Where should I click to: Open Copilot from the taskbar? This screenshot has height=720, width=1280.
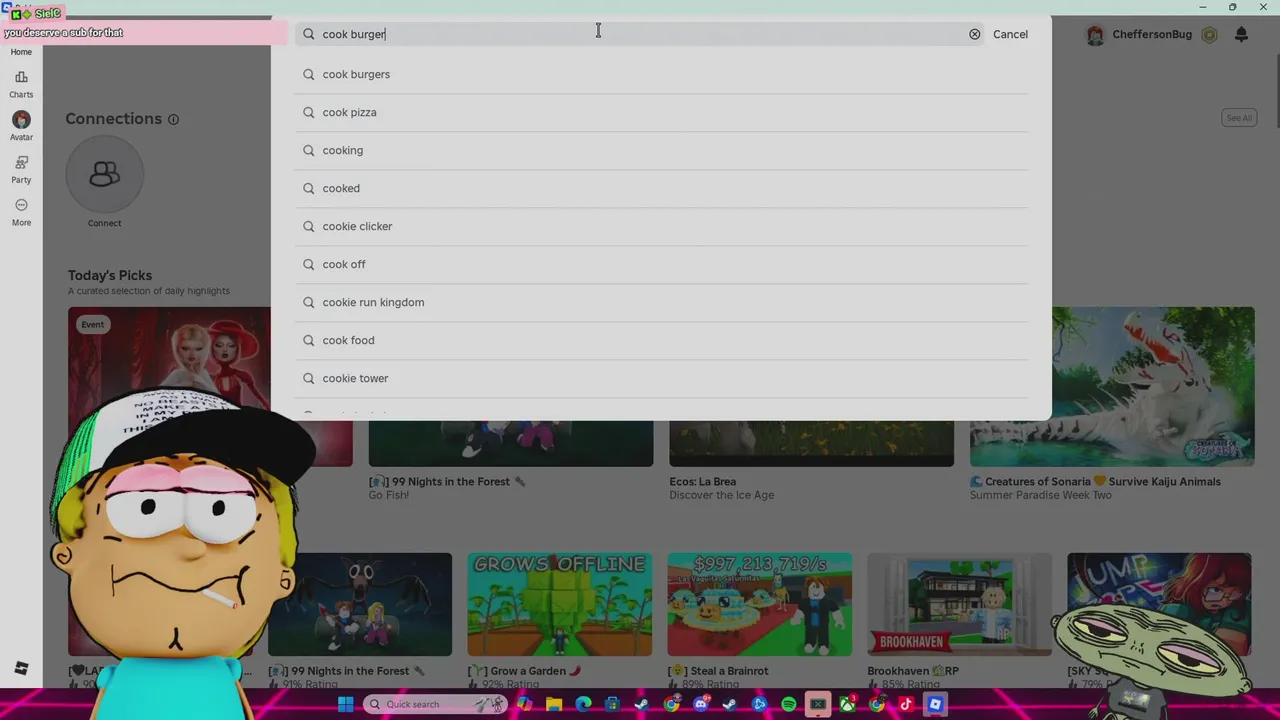(x=525, y=704)
